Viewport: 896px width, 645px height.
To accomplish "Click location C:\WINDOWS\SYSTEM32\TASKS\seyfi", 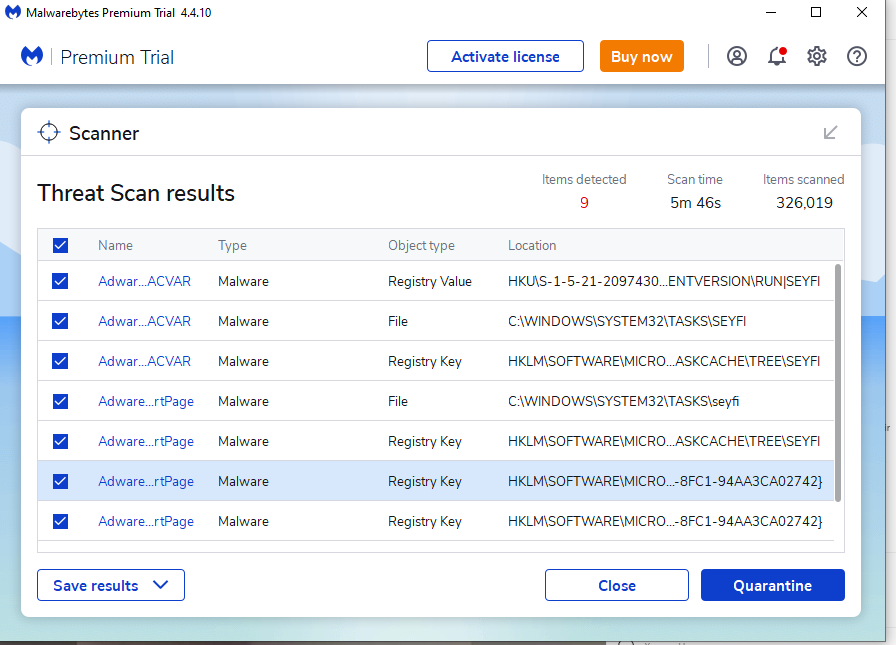I will point(623,401).
